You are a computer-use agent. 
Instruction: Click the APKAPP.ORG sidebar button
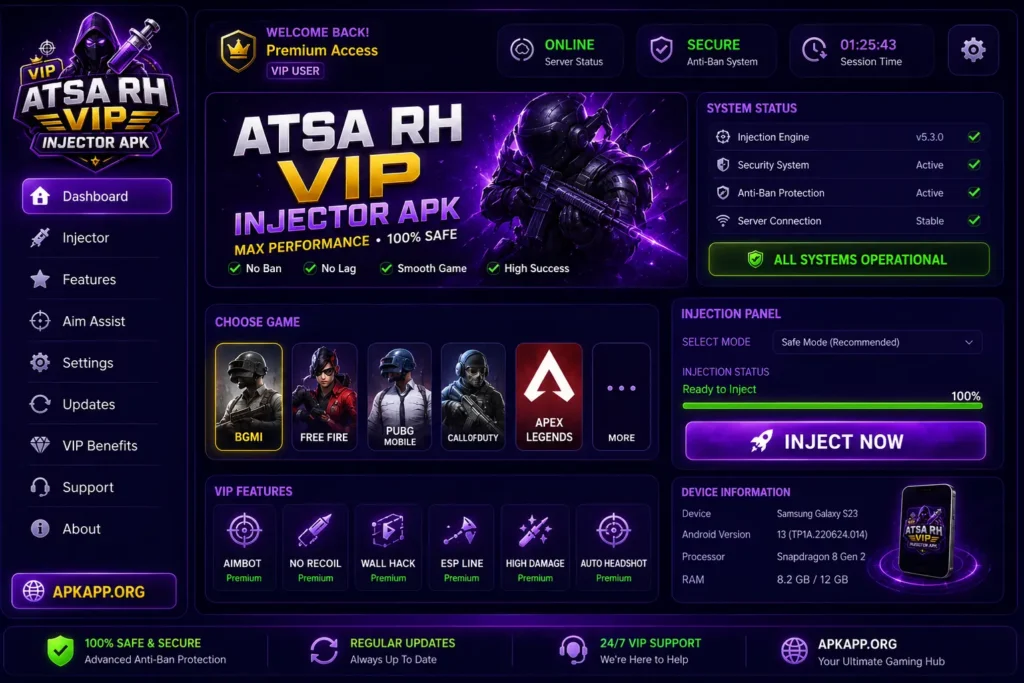pos(94,592)
